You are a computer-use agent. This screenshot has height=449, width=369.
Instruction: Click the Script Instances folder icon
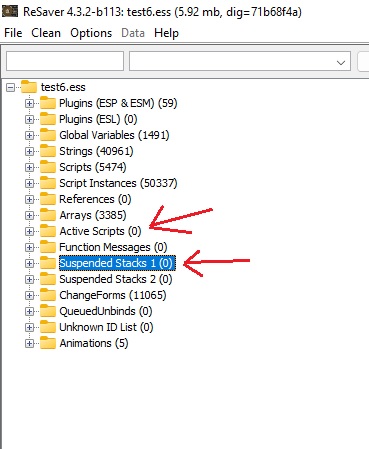pos(48,183)
